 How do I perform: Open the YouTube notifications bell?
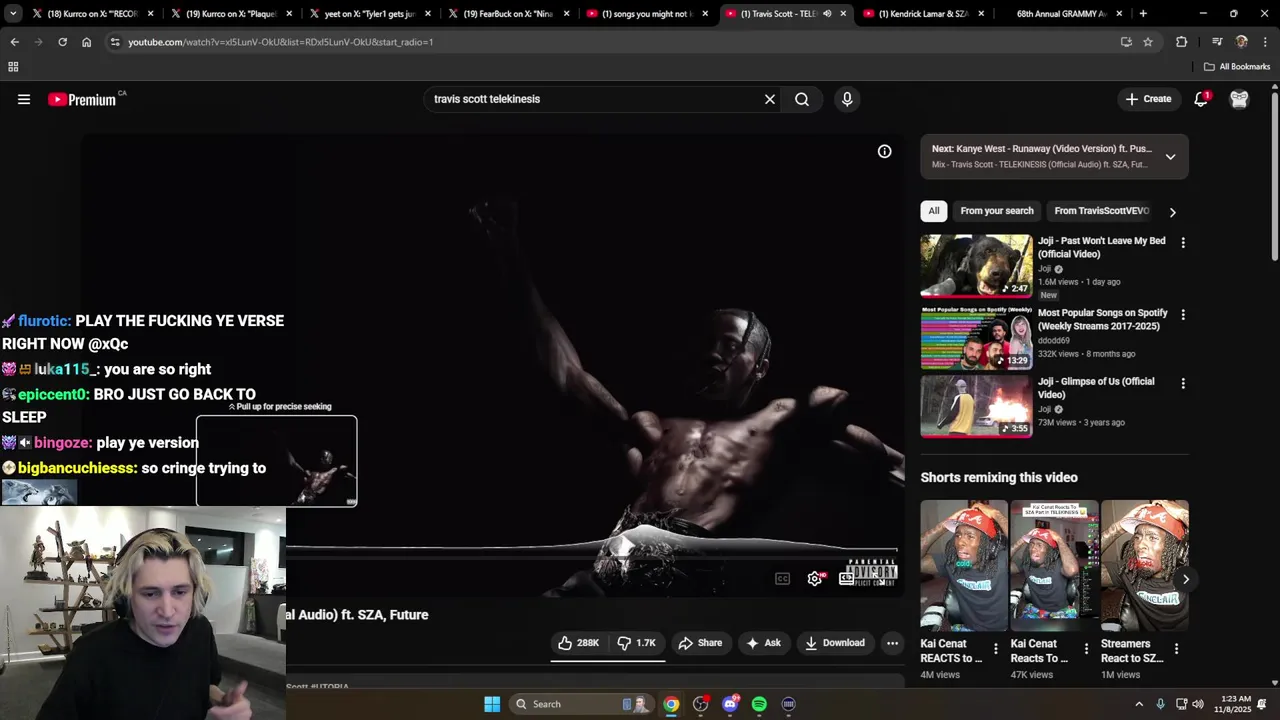[1201, 99]
